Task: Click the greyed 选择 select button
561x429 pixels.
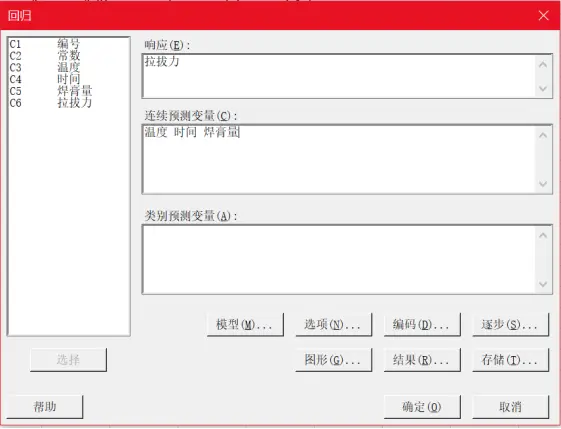Action: [x=68, y=360]
